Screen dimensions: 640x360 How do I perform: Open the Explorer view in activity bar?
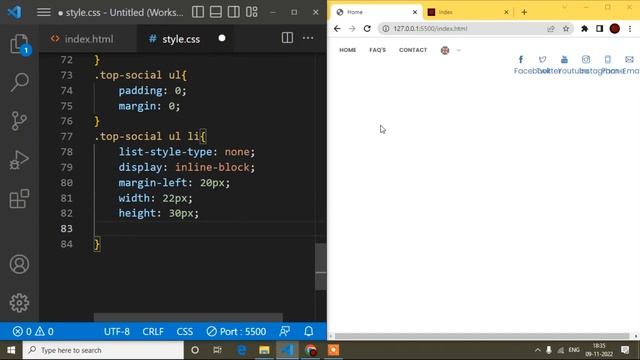tap(19, 44)
